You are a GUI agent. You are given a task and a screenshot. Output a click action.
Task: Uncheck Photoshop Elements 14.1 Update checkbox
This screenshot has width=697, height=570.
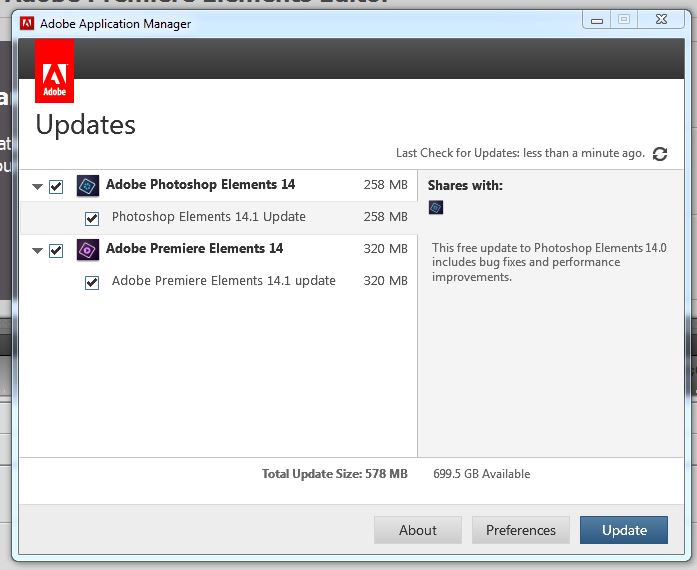point(92,219)
